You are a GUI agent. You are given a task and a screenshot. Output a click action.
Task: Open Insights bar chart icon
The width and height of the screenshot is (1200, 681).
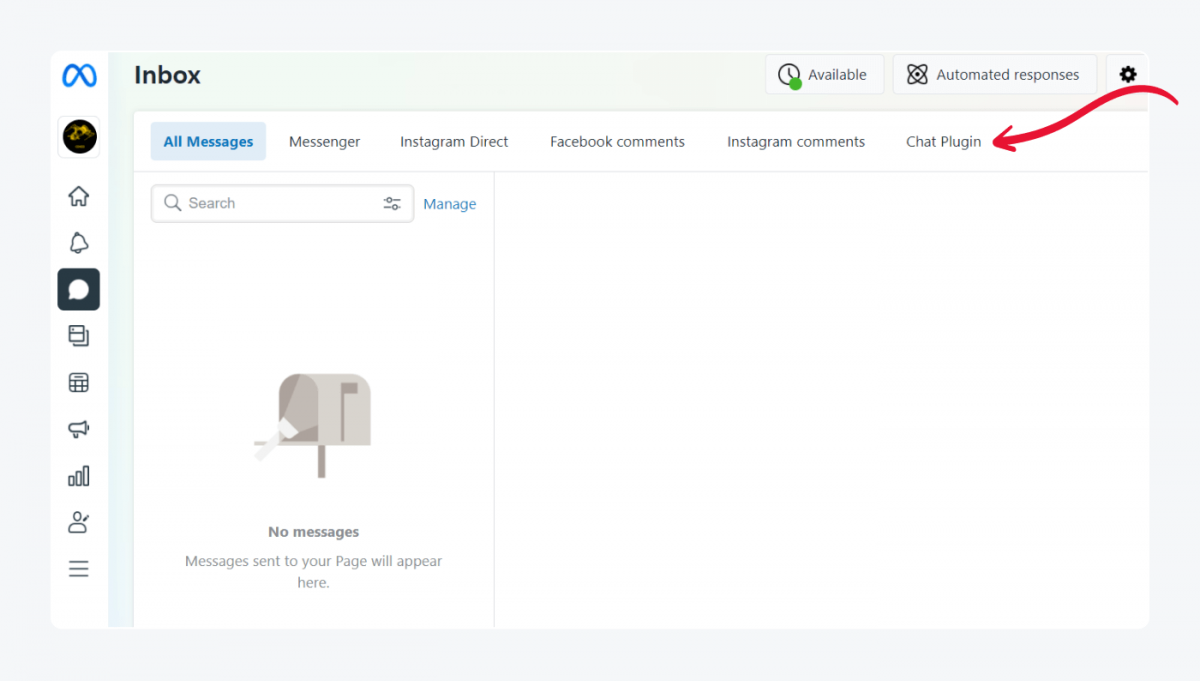point(79,476)
